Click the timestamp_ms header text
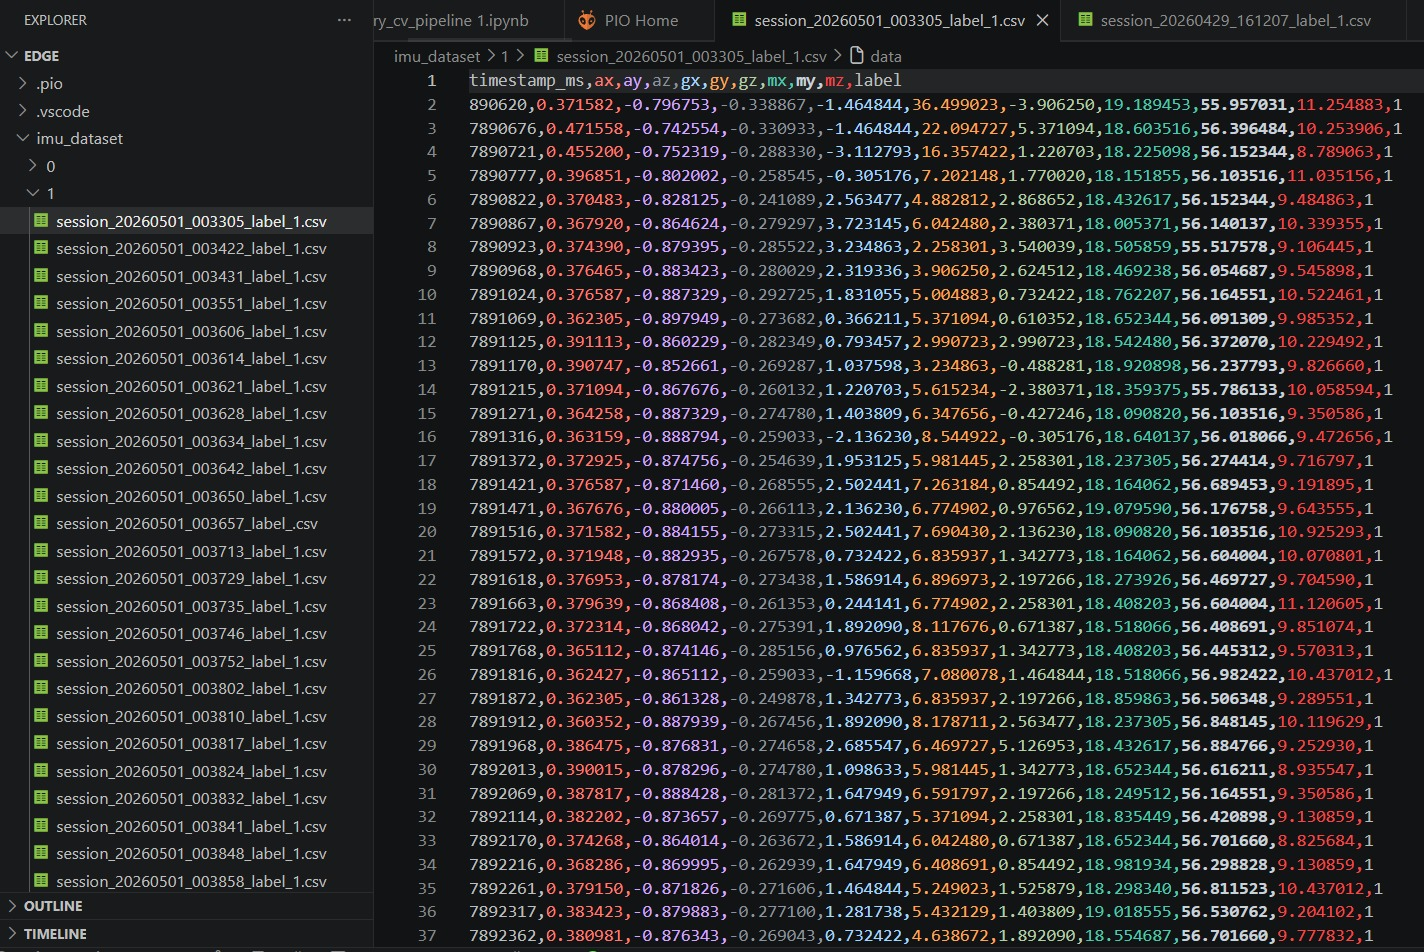The width and height of the screenshot is (1424, 952). (527, 81)
